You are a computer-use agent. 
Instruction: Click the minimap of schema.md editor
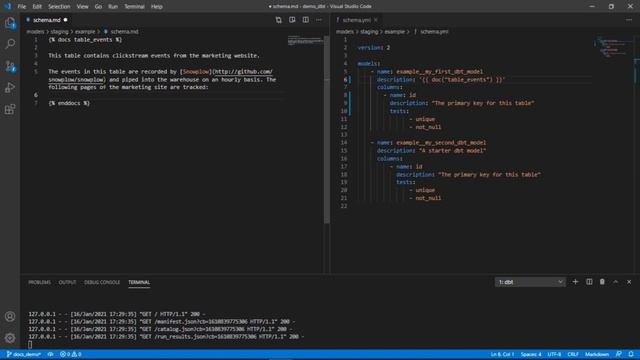click(x=305, y=40)
